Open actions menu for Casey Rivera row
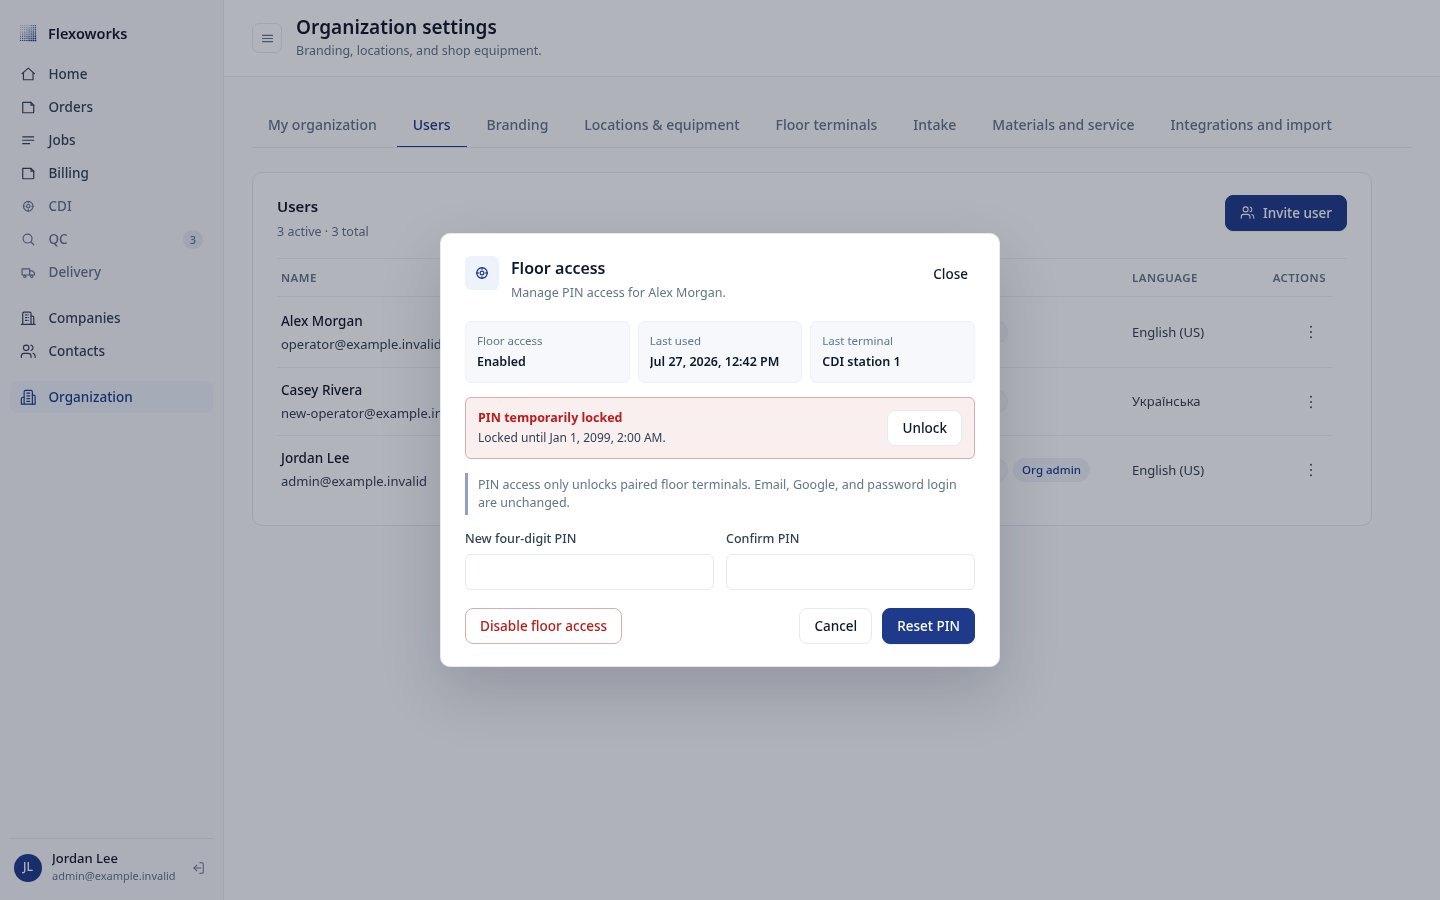This screenshot has height=900, width=1440. pyautogui.click(x=1311, y=402)
